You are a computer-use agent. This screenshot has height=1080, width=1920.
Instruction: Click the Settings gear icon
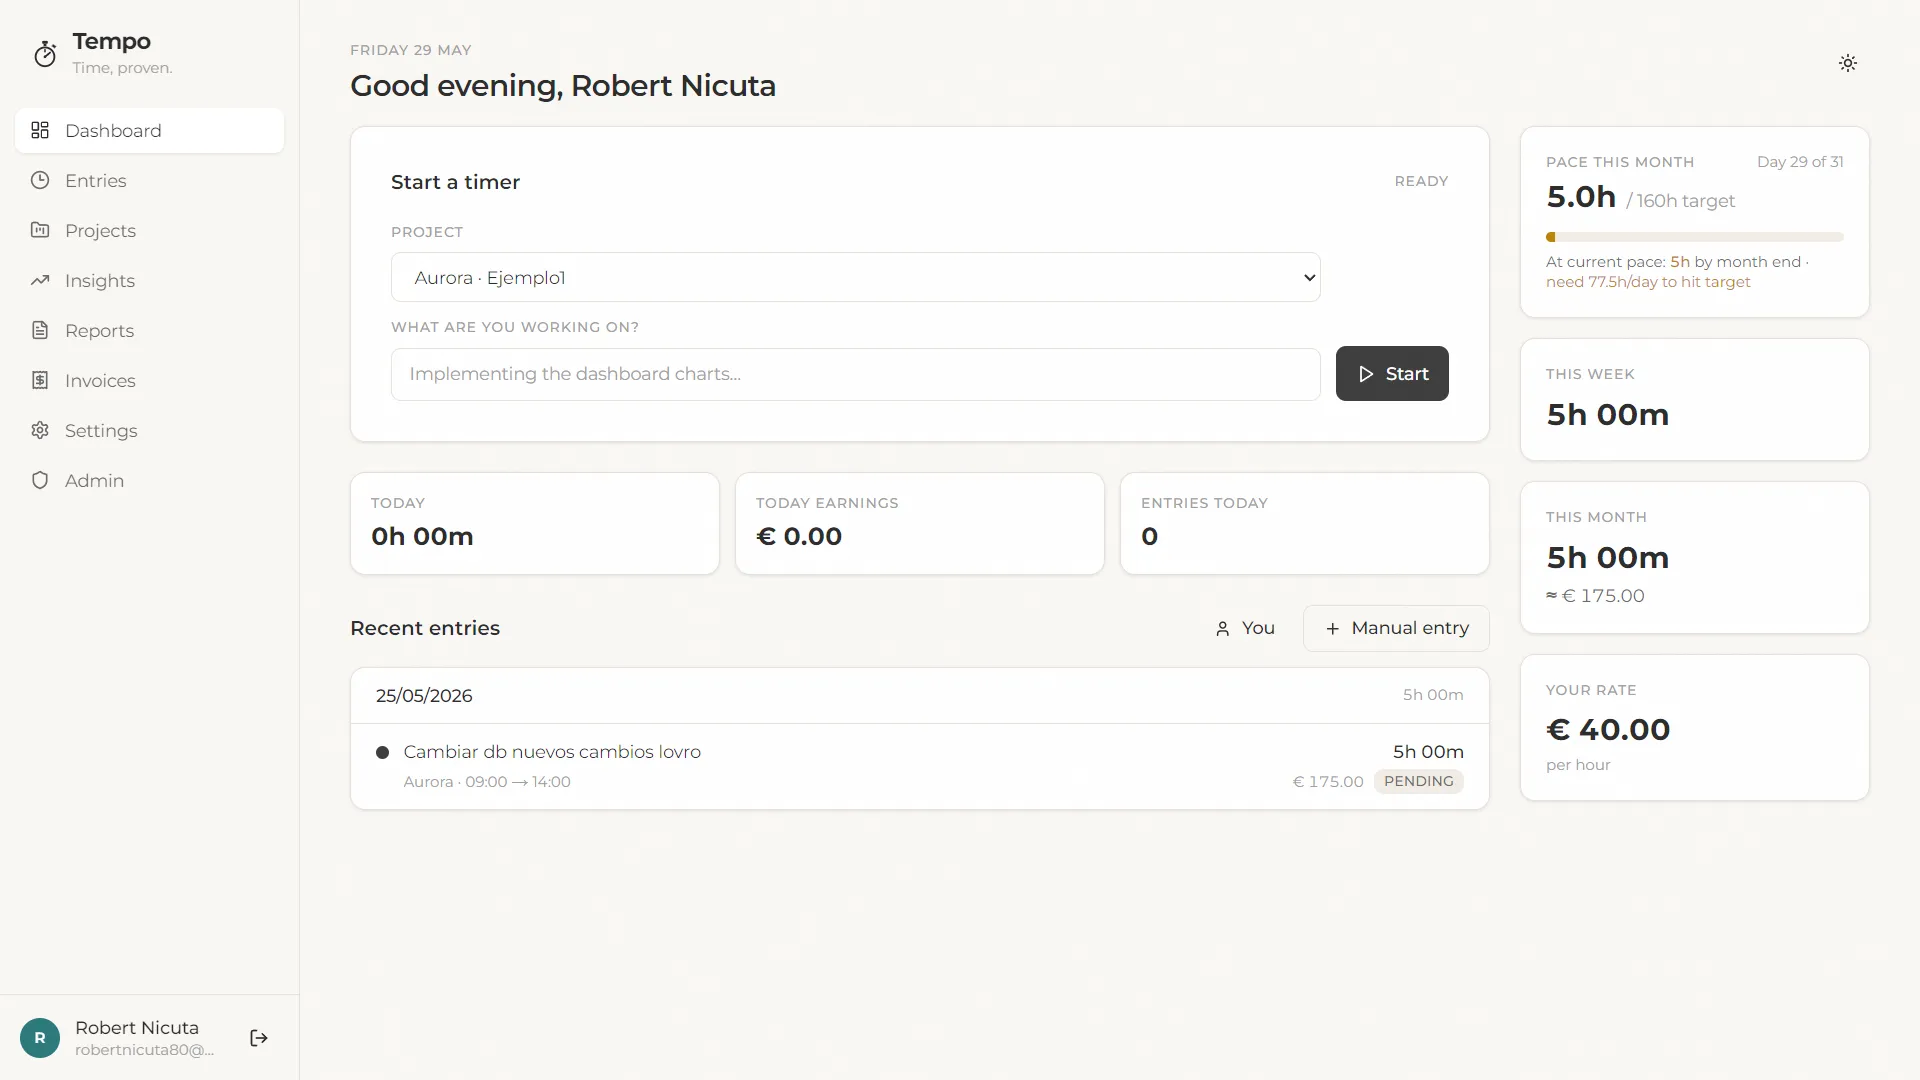40,430
